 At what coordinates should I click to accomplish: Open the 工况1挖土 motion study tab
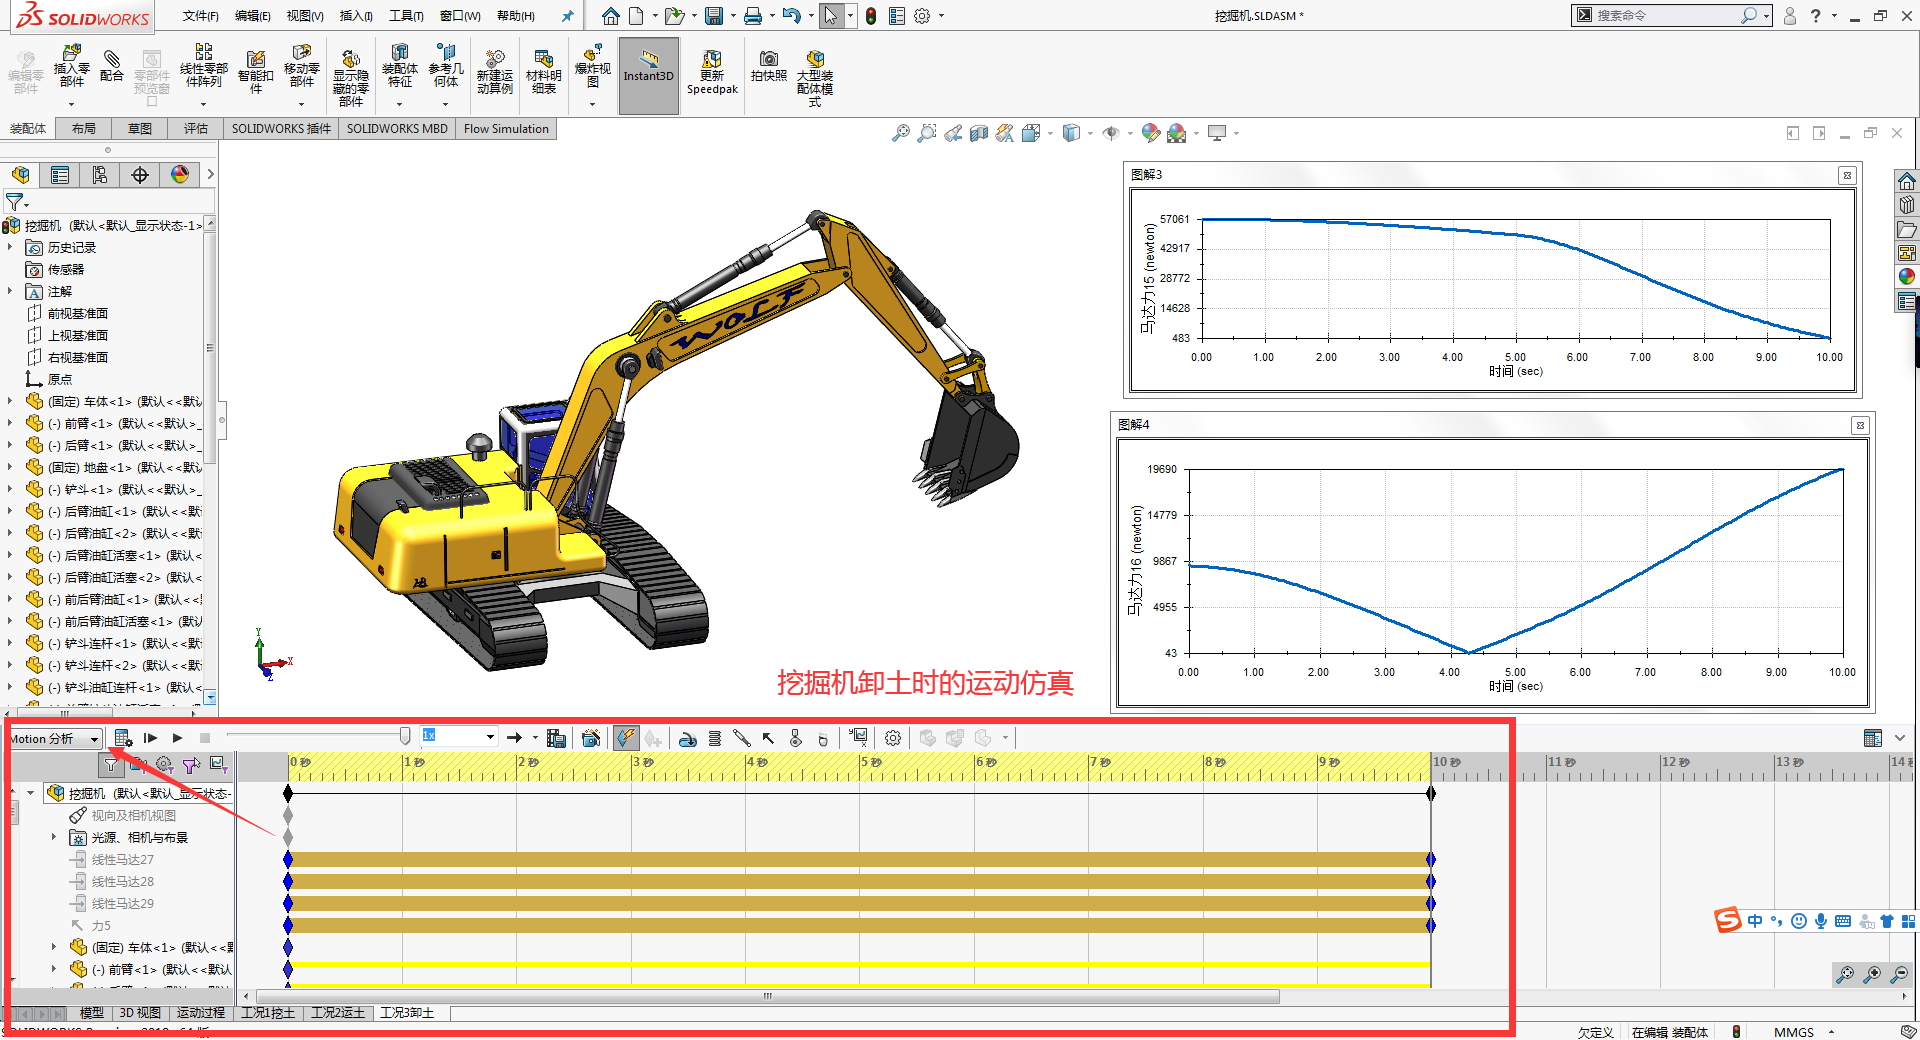tap(268, 1013)
